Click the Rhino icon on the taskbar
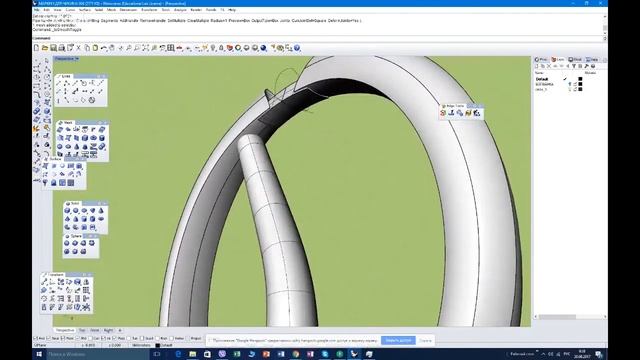Image resolution: width=640 pixels, height=360 pixels. pyautogui.click(x=354, y=354)
